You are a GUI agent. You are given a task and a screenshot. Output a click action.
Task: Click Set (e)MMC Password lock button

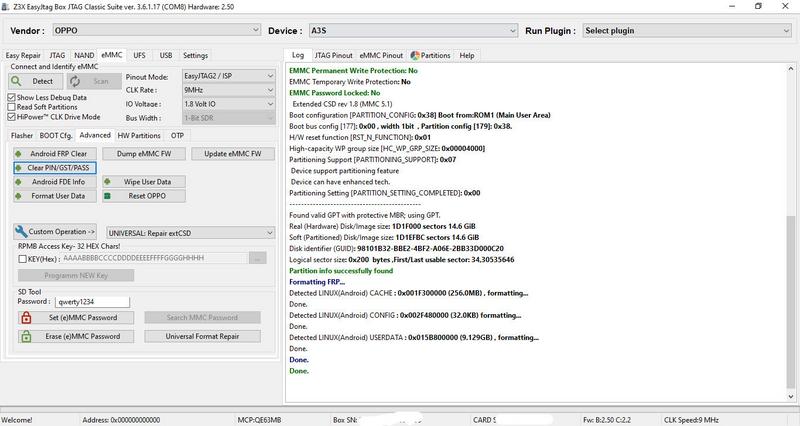76,318
